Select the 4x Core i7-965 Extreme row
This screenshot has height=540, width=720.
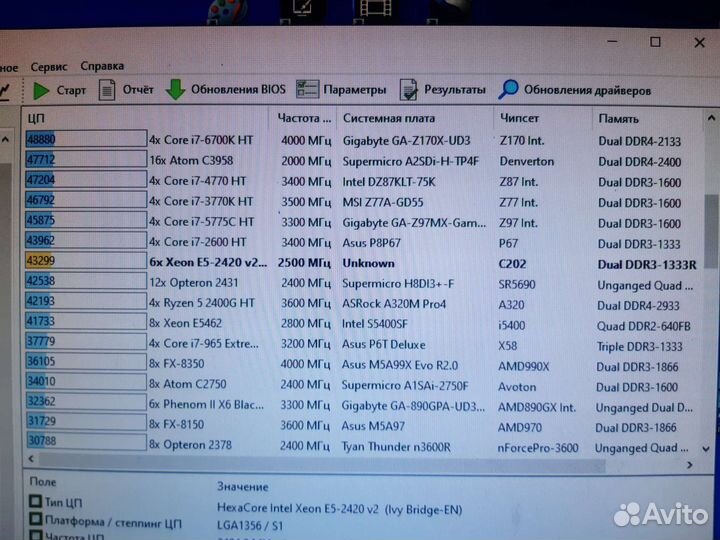[203, 343]
